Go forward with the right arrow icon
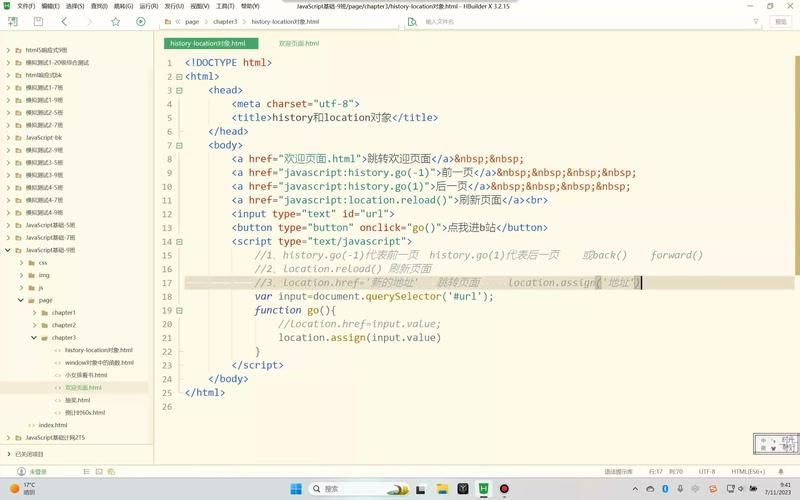800x500 pixels. point(90,21)
